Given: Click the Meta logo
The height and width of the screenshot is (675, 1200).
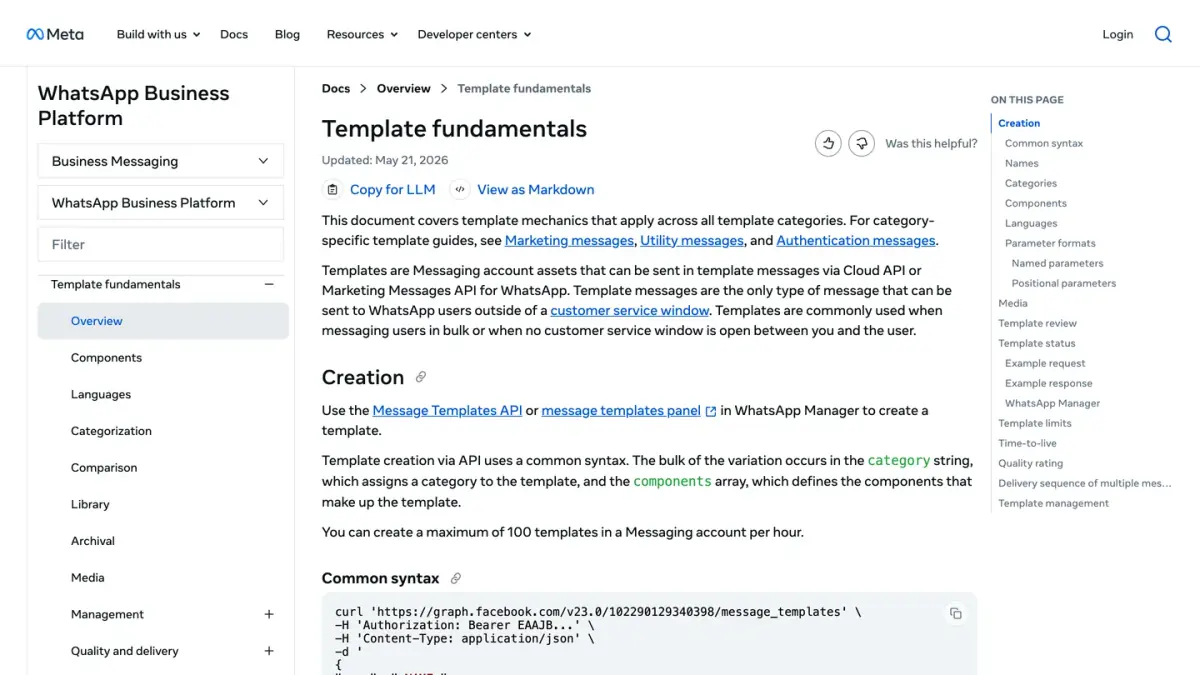Looking at the screenshot, I should [55, 34].
